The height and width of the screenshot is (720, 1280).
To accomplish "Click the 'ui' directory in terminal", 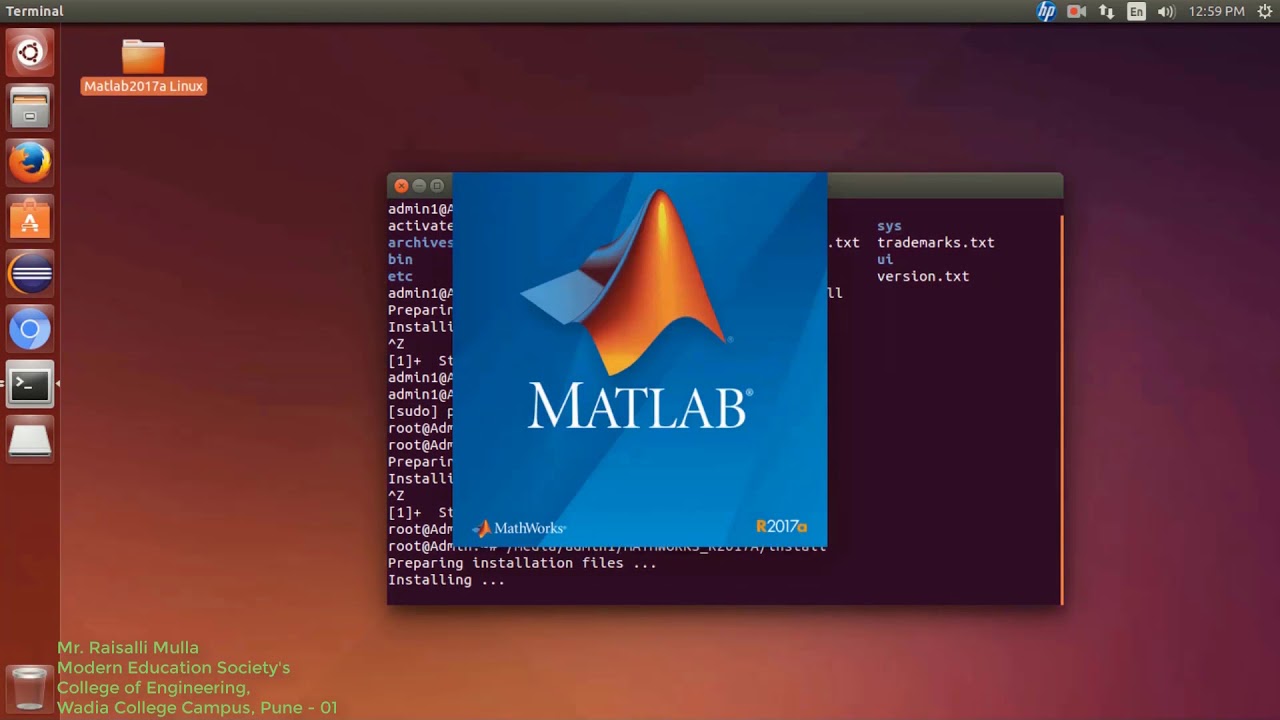I will (x=885, y=260).
